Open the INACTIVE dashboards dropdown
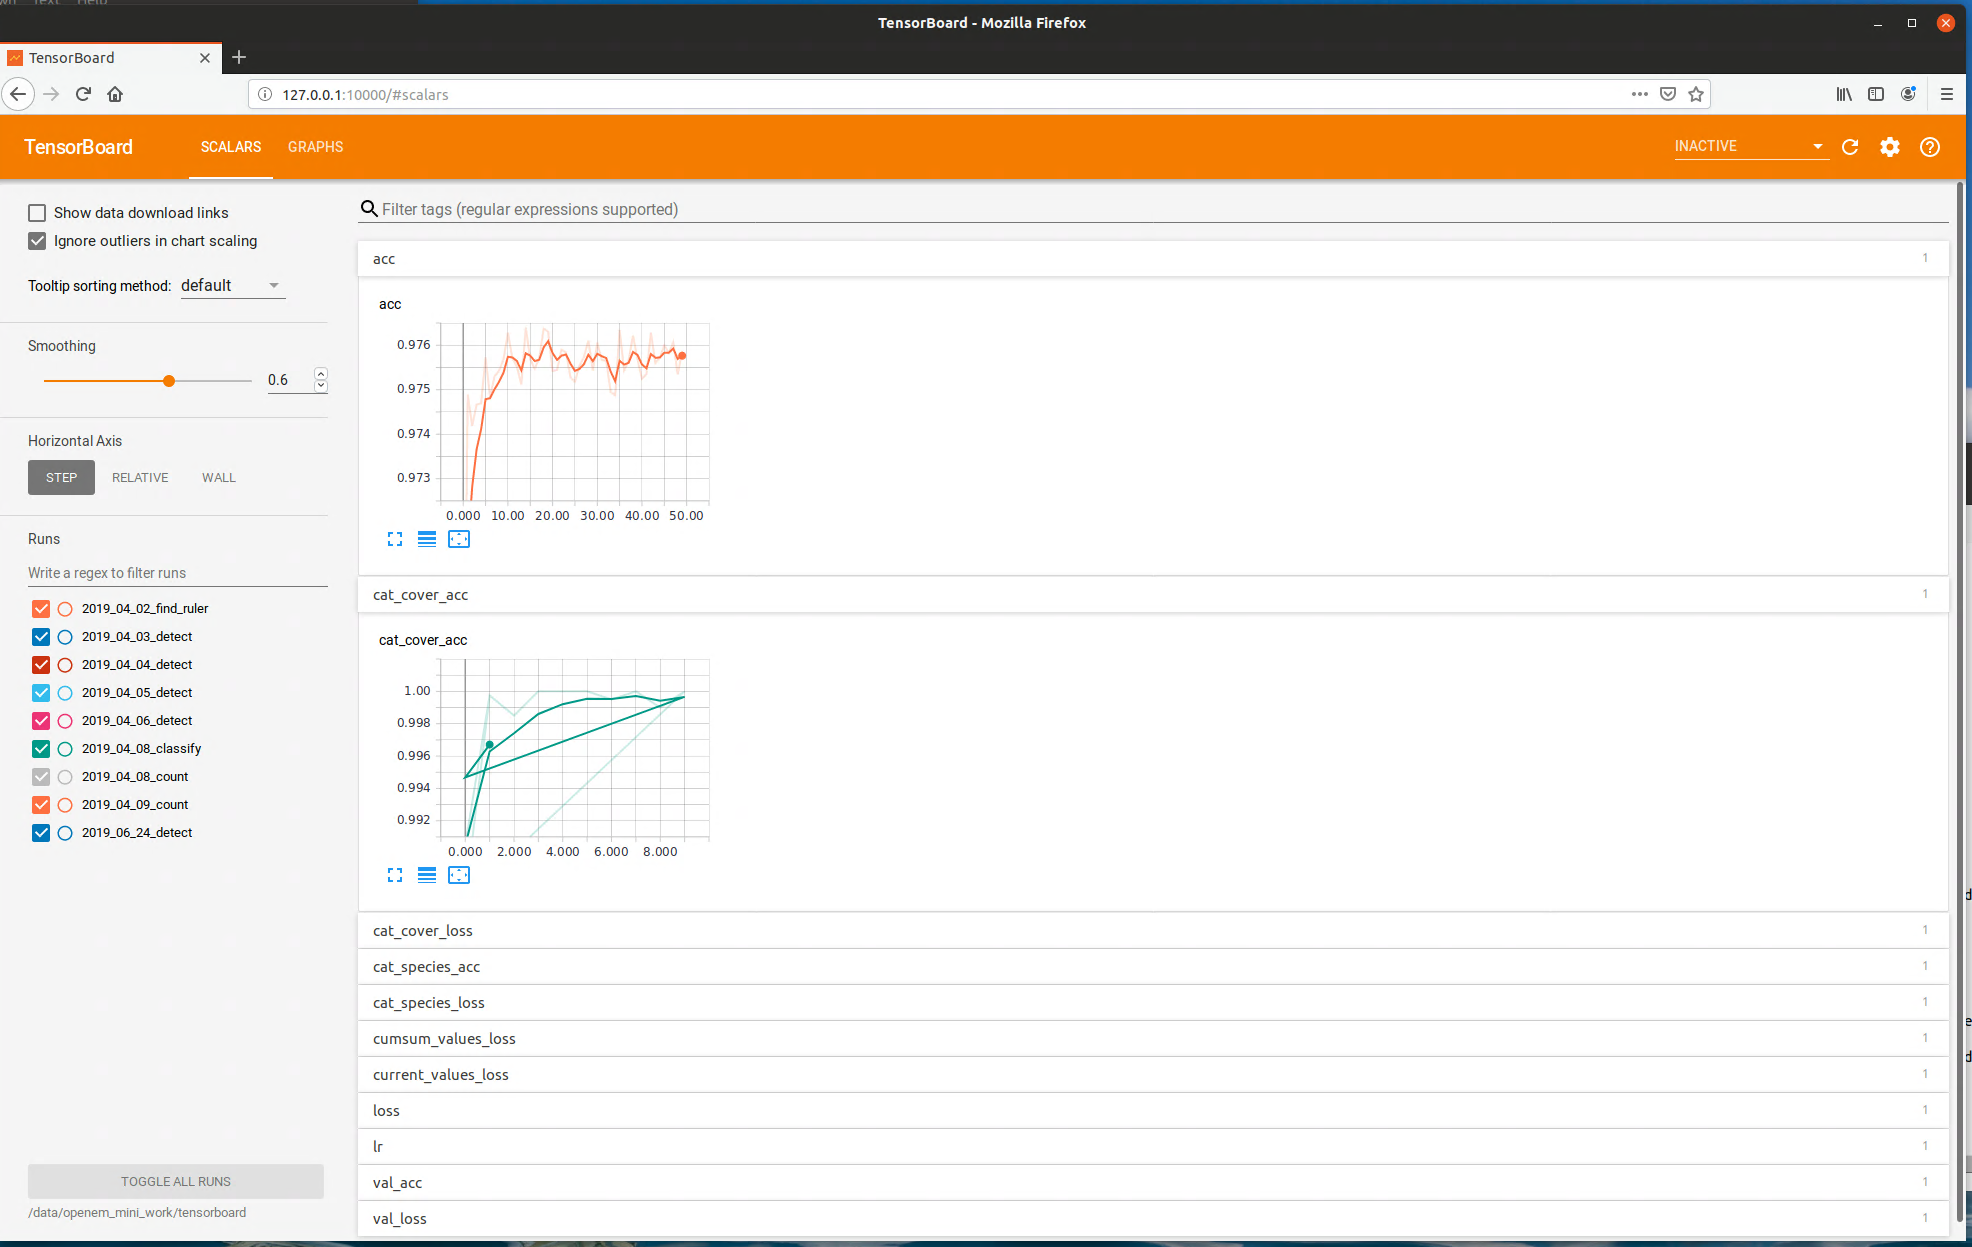This screenshot has width=1972, height=1247. point(1750,146)
